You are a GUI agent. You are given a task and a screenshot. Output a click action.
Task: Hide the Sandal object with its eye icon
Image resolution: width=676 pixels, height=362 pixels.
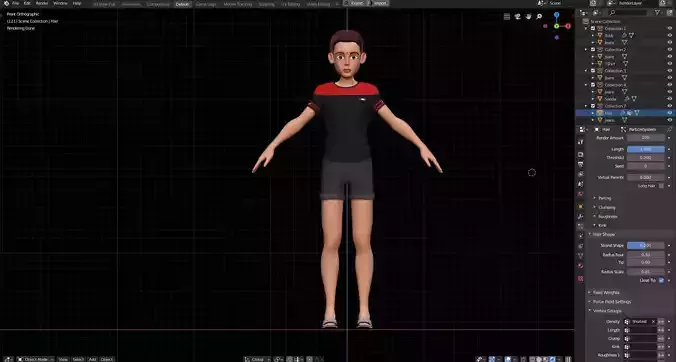tap(670, 99)
